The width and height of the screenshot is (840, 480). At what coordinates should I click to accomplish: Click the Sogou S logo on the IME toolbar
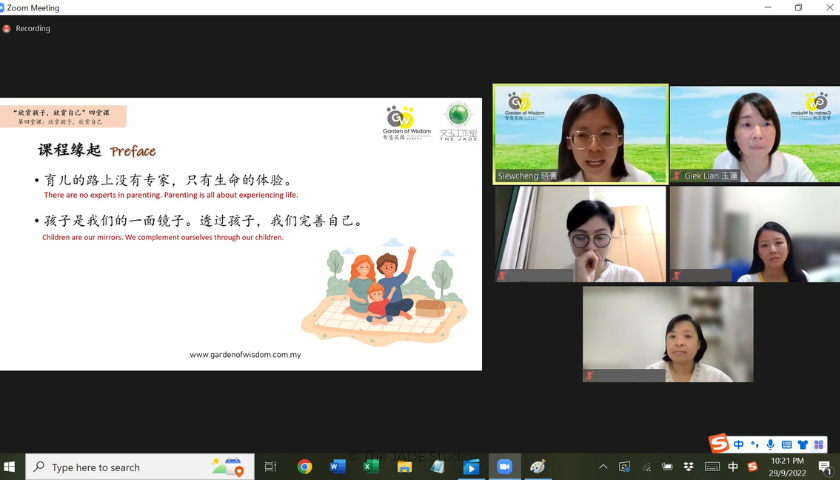[x=719, y=444]
